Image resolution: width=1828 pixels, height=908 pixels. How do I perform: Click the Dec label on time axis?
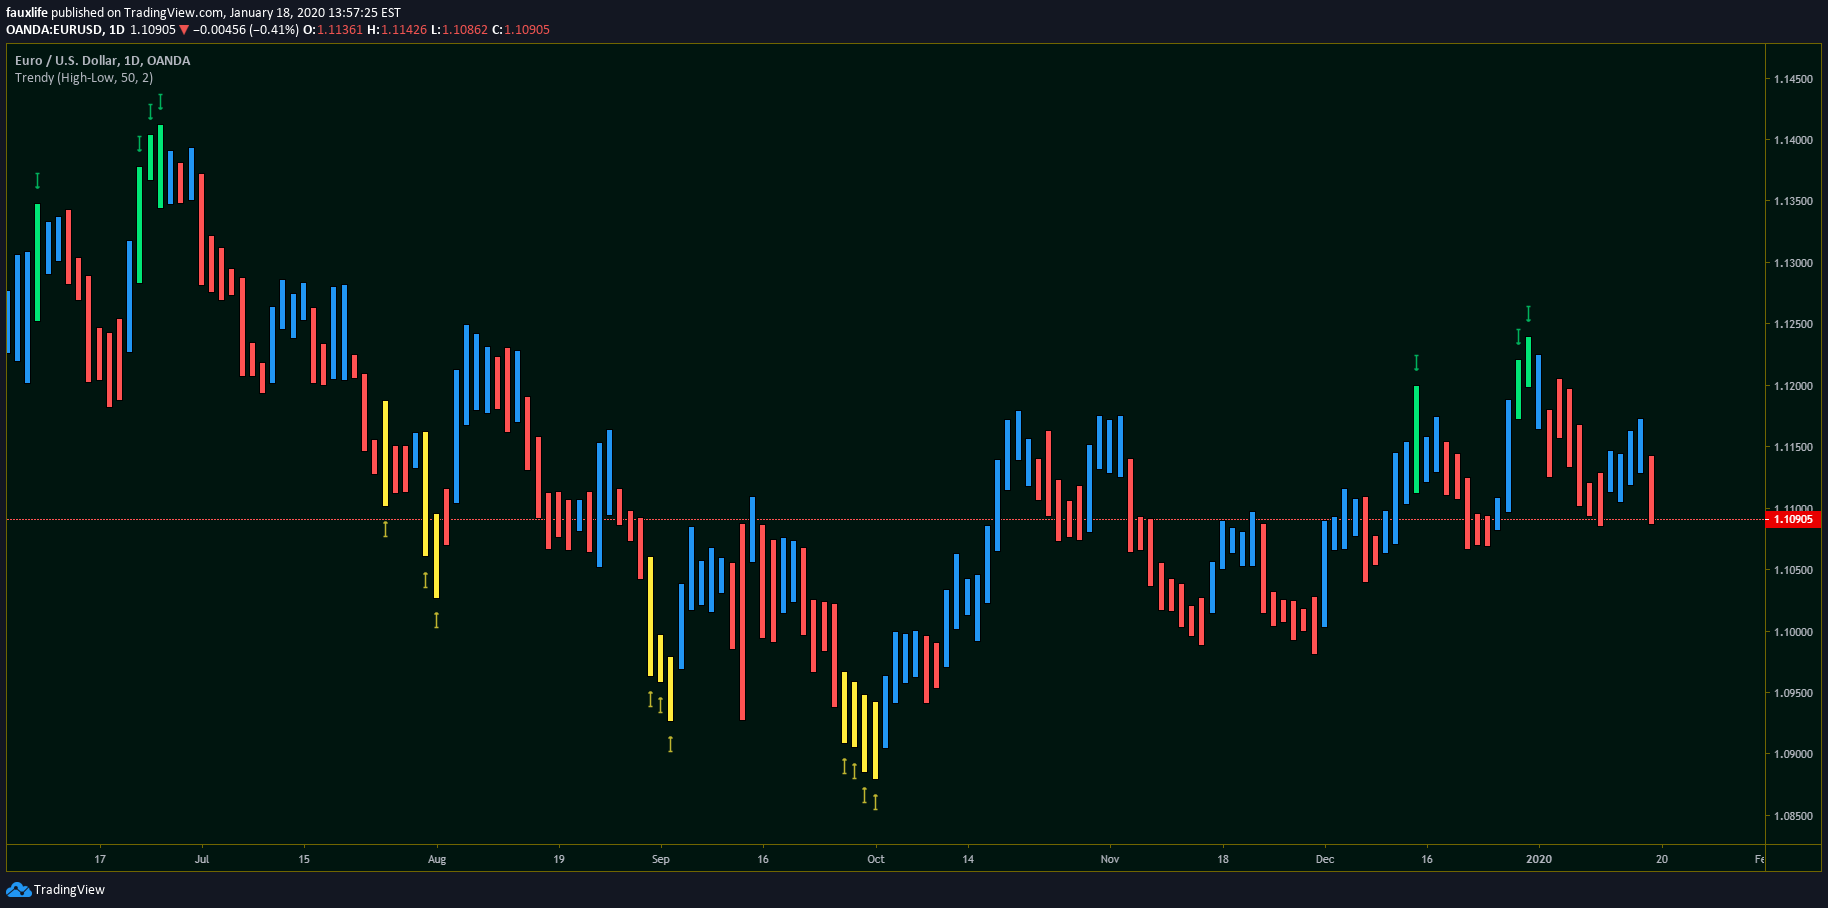[x=1325, y=859]
